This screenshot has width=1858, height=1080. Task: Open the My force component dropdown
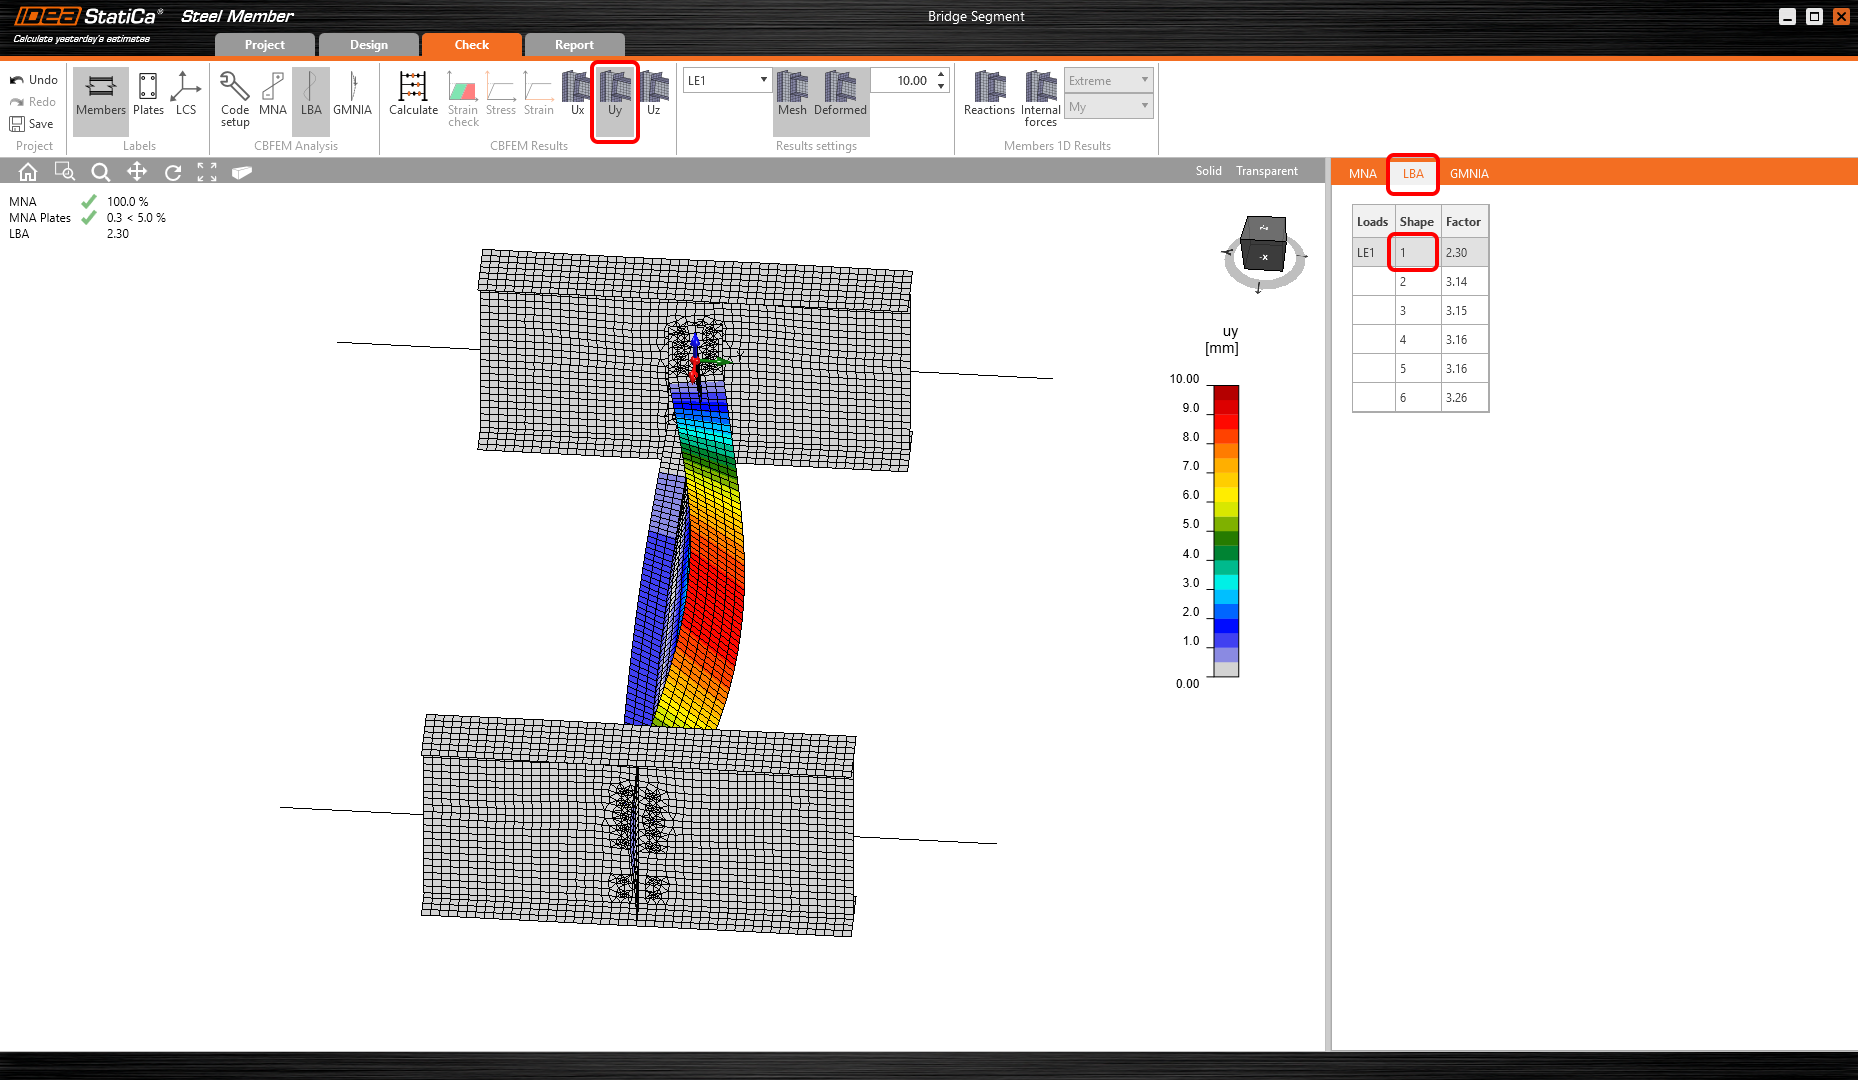[x=1108, y=106]
